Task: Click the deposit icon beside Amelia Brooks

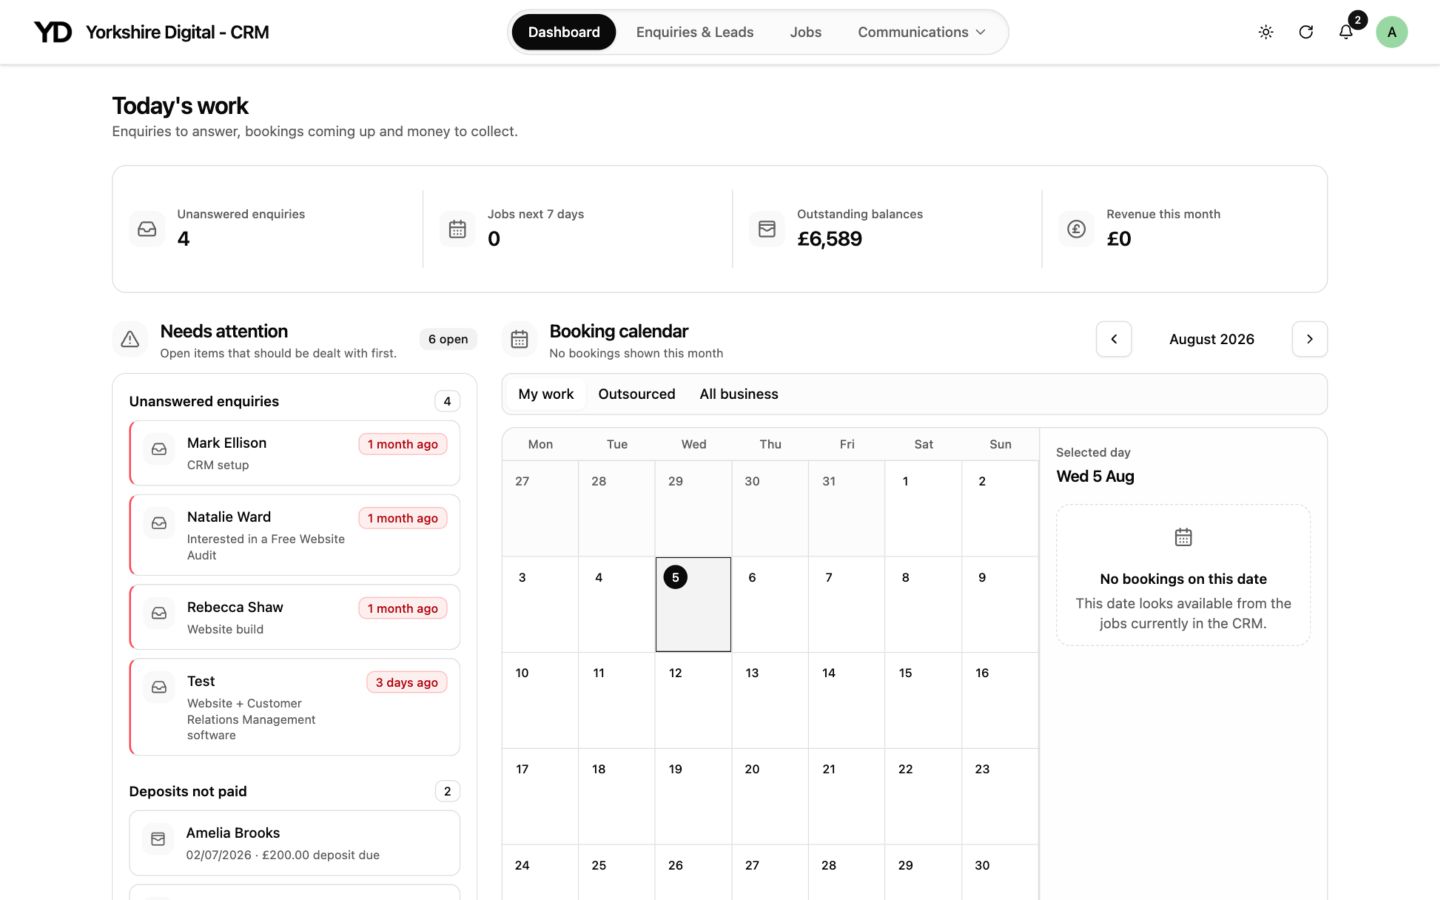Action: (x=158, y=839)
